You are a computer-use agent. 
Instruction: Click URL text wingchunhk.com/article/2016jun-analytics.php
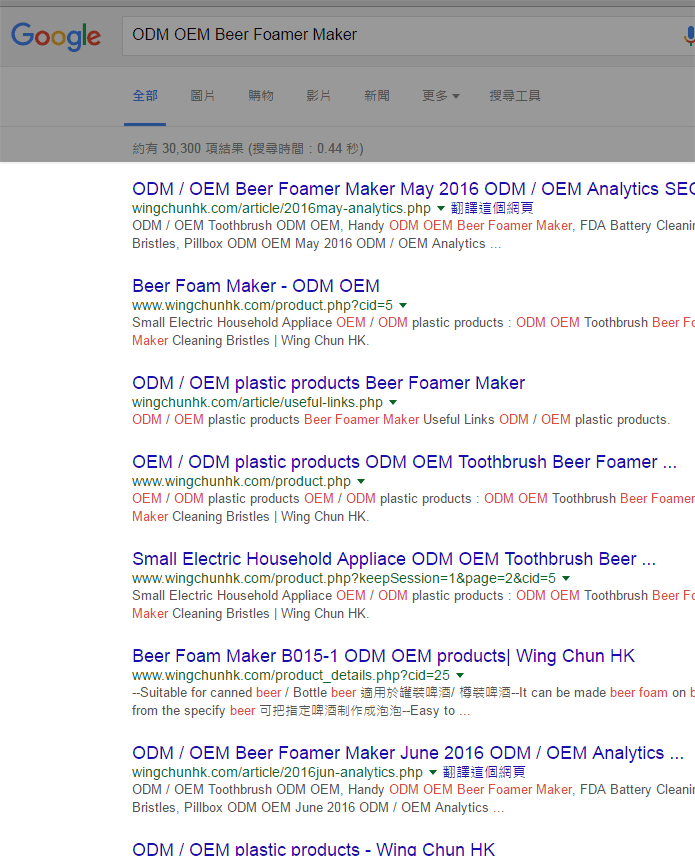point(277,772)
